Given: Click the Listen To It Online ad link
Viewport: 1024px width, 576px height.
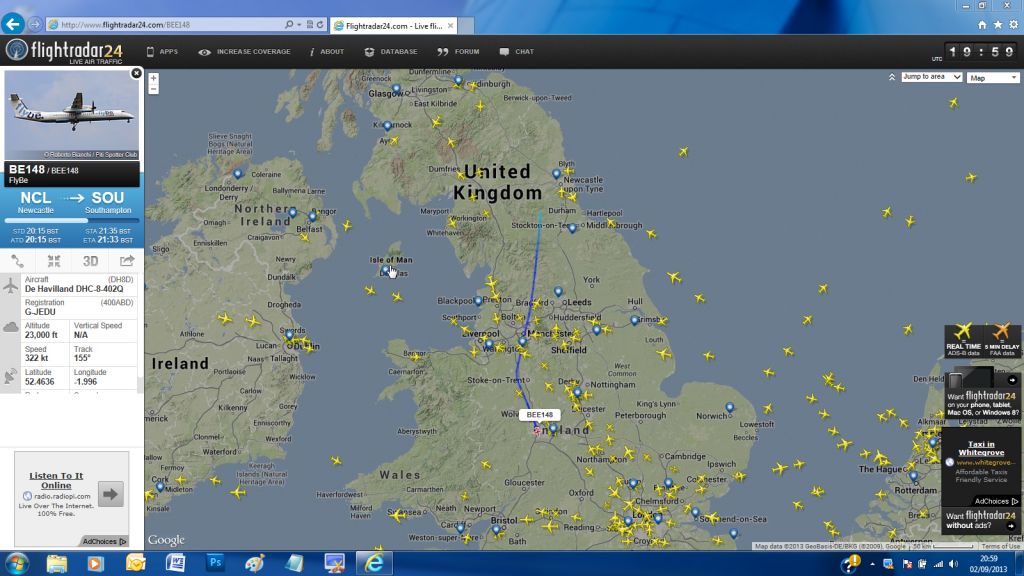Looking at the screenshot, I should point(56,481).
